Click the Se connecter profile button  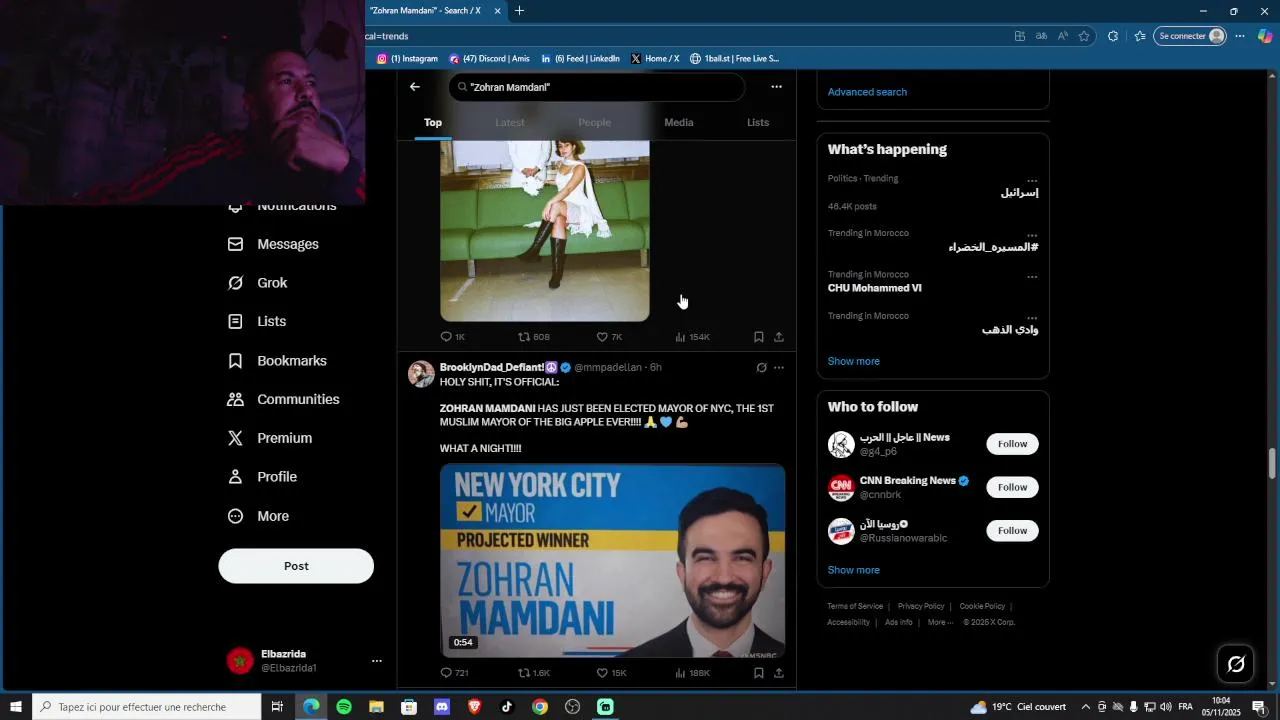coord(1190,36)
